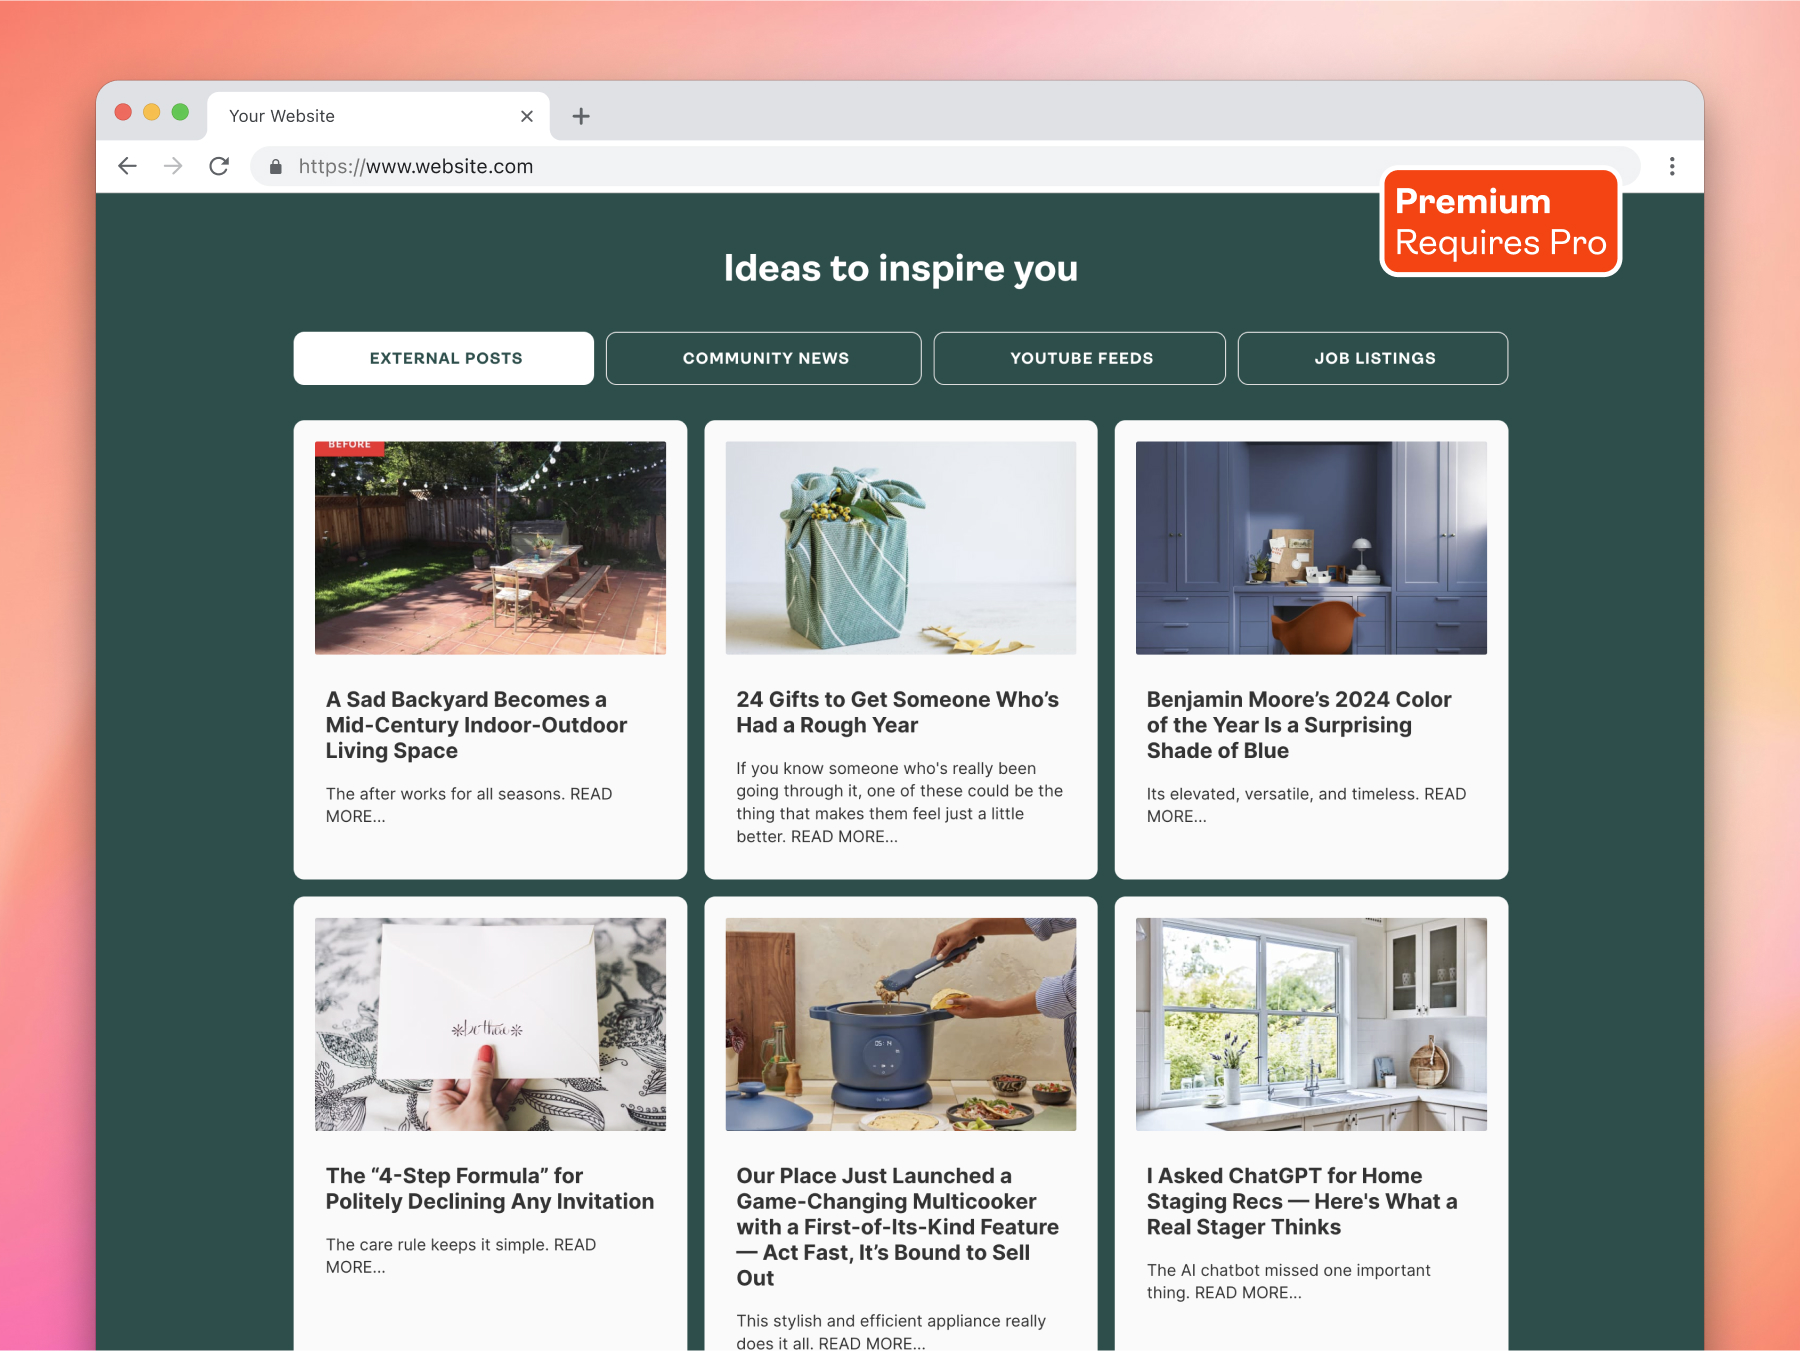Open 'Our Place Just Launched' article title
This screenshot has height=1351, width=1800.
(x=898, y=1227)
